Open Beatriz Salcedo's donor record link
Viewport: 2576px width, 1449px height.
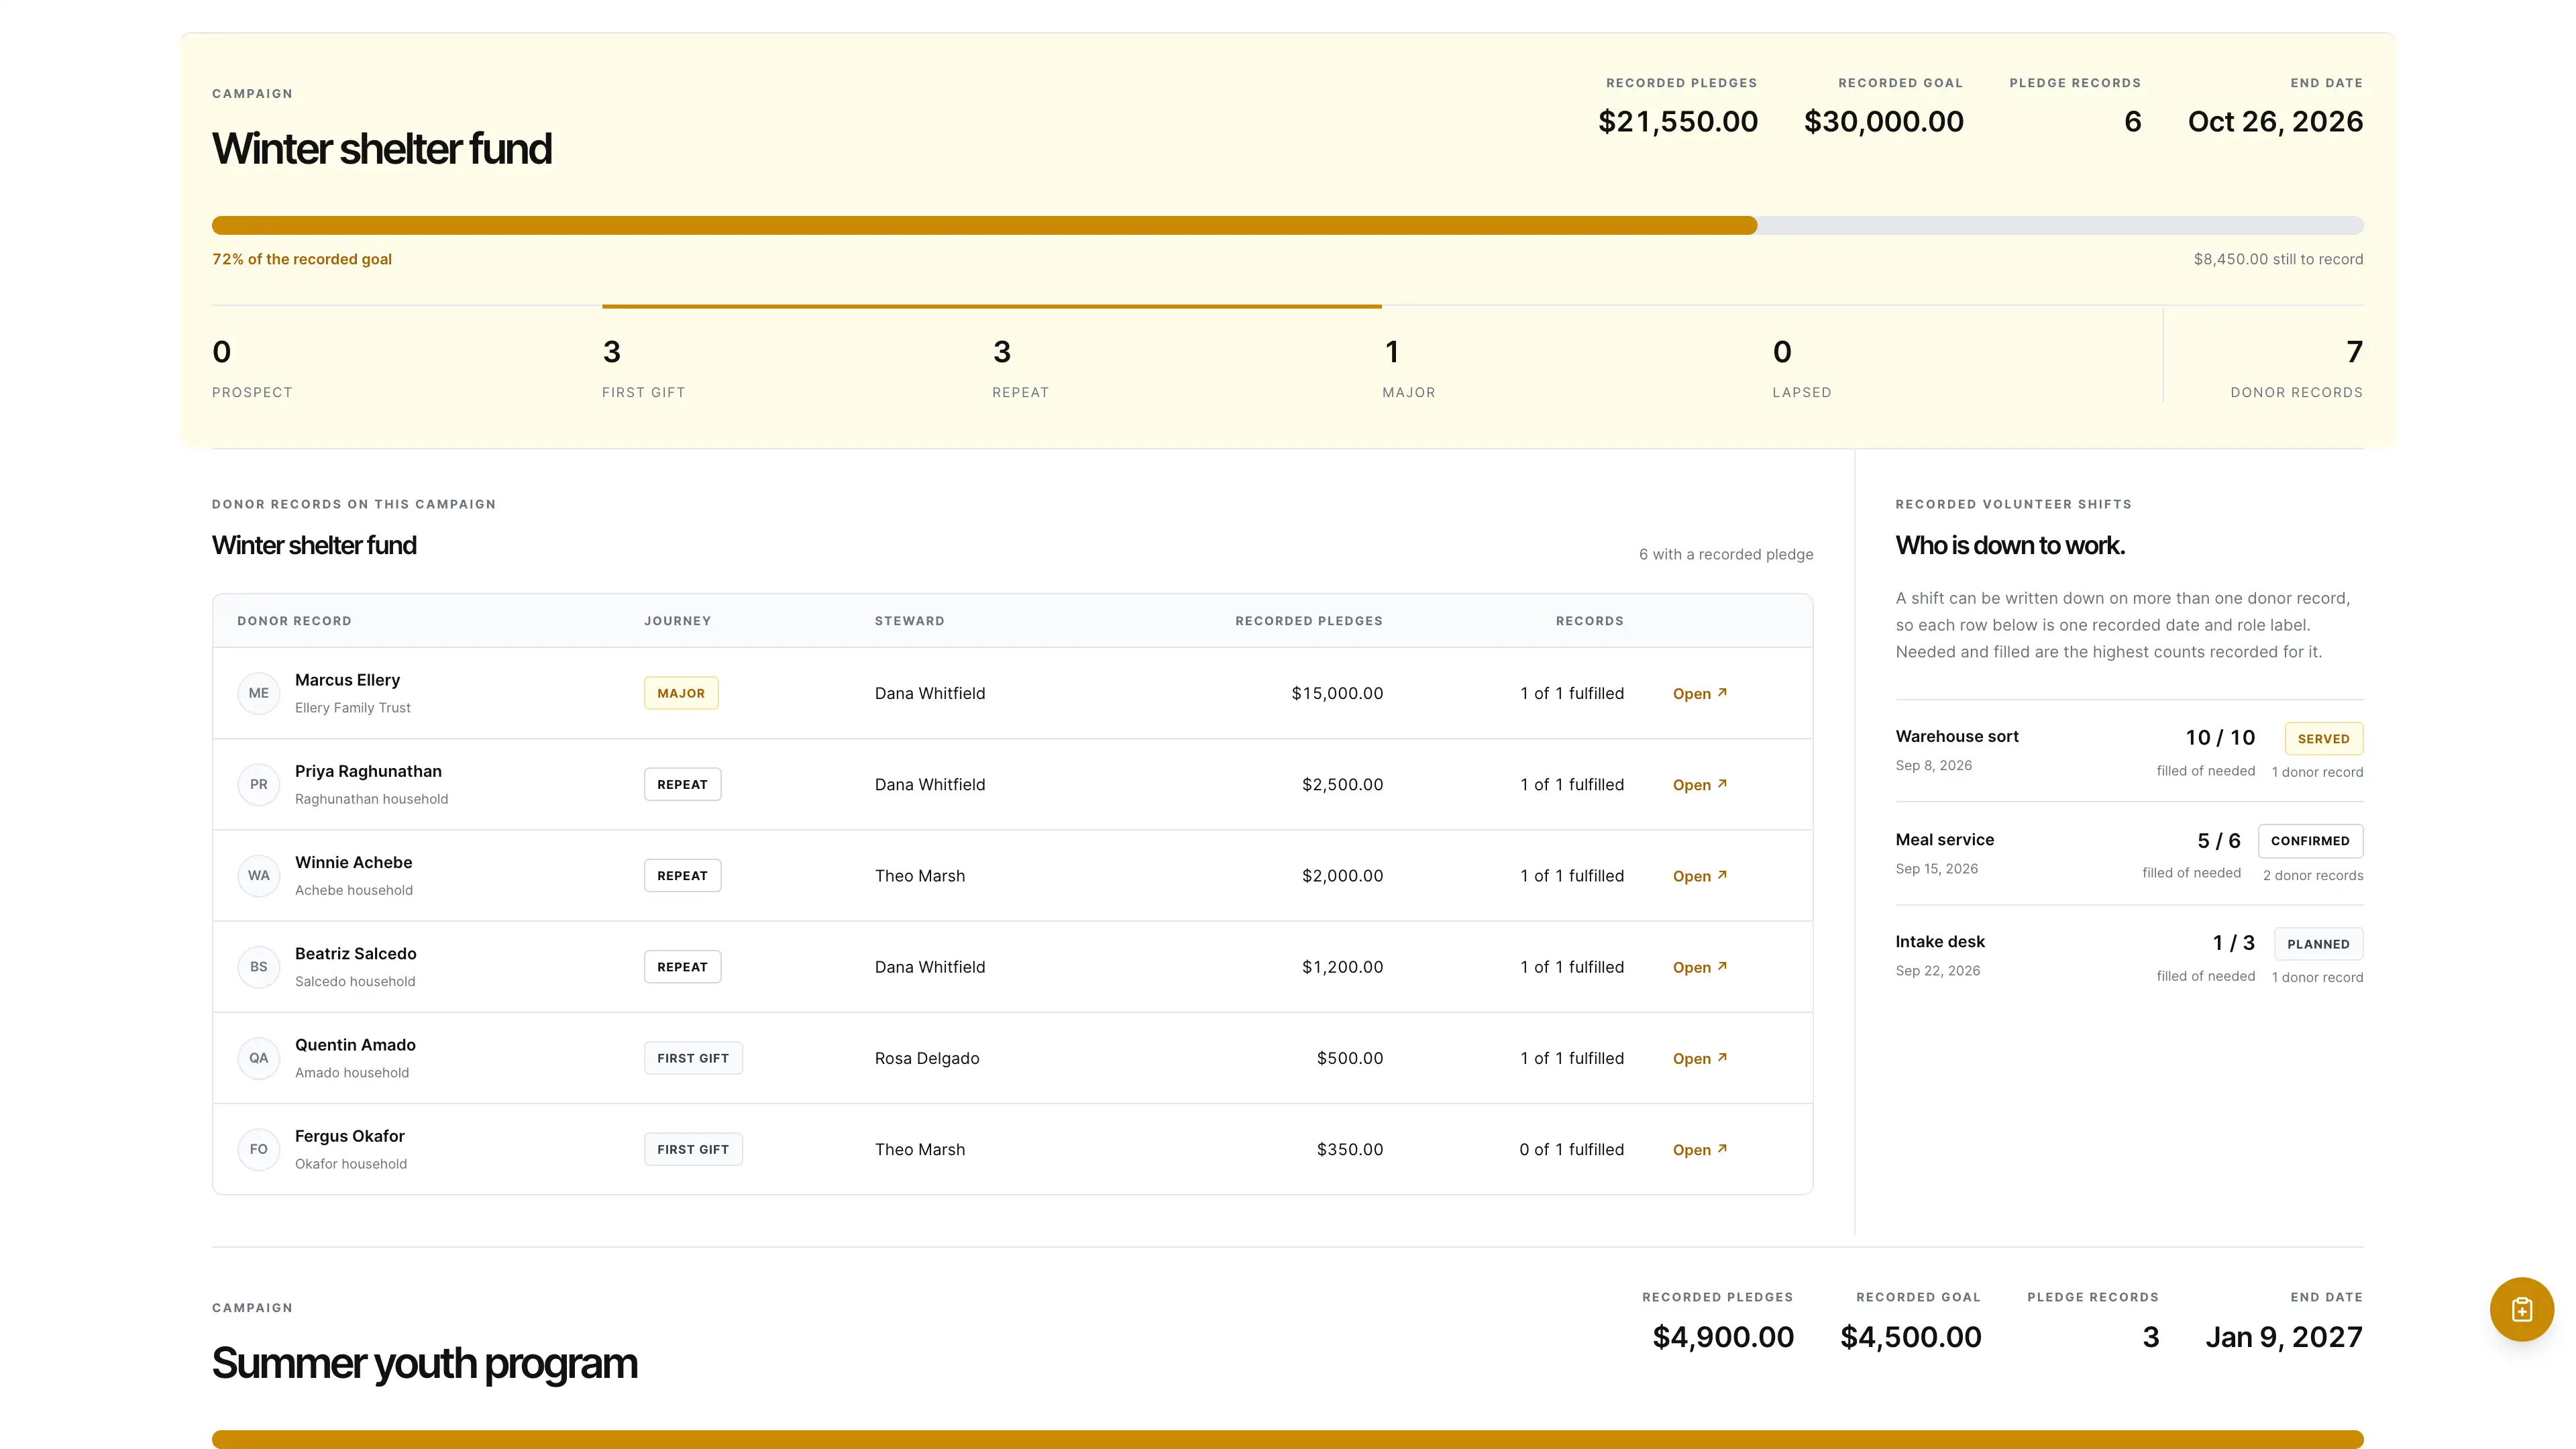[1700, 966]
